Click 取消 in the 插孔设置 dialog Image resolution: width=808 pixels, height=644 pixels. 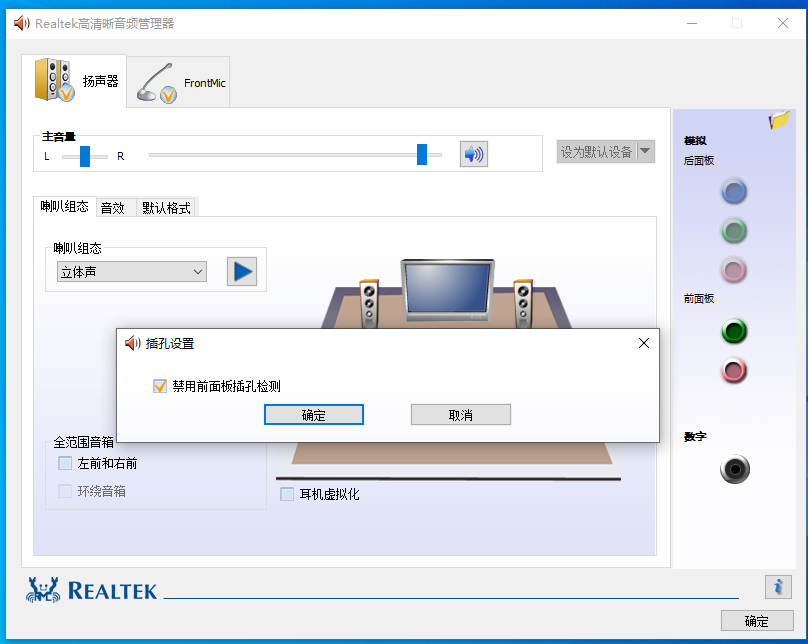pos(460,415)
